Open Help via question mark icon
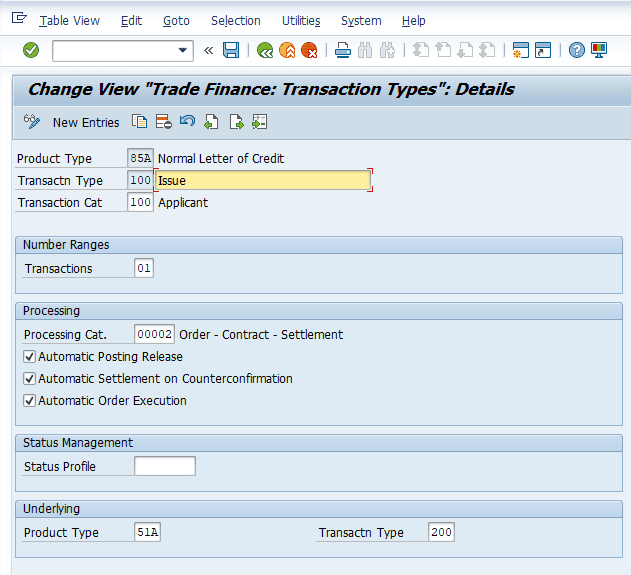This screenshot has width=631, height=575. (x=577, y=50)
